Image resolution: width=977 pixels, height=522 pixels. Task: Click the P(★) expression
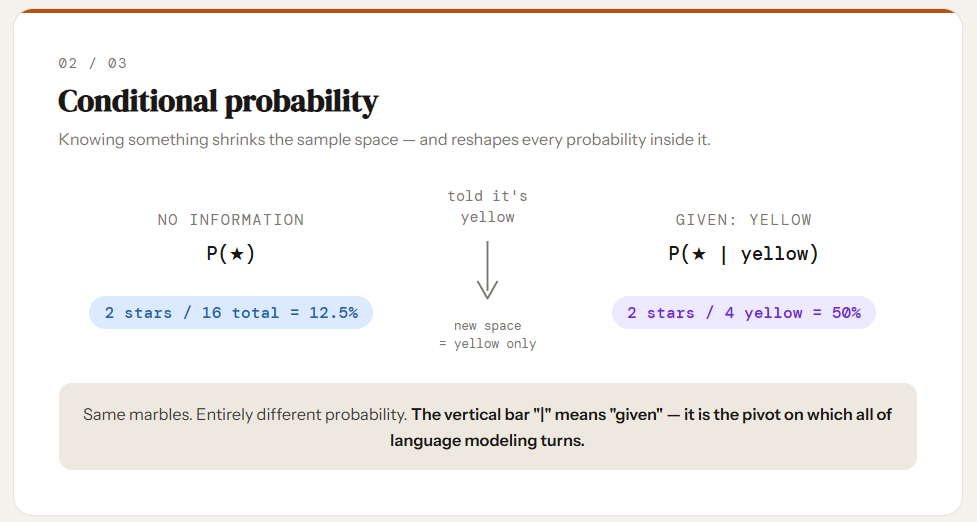pyautogui.click(x=231, y=254)
